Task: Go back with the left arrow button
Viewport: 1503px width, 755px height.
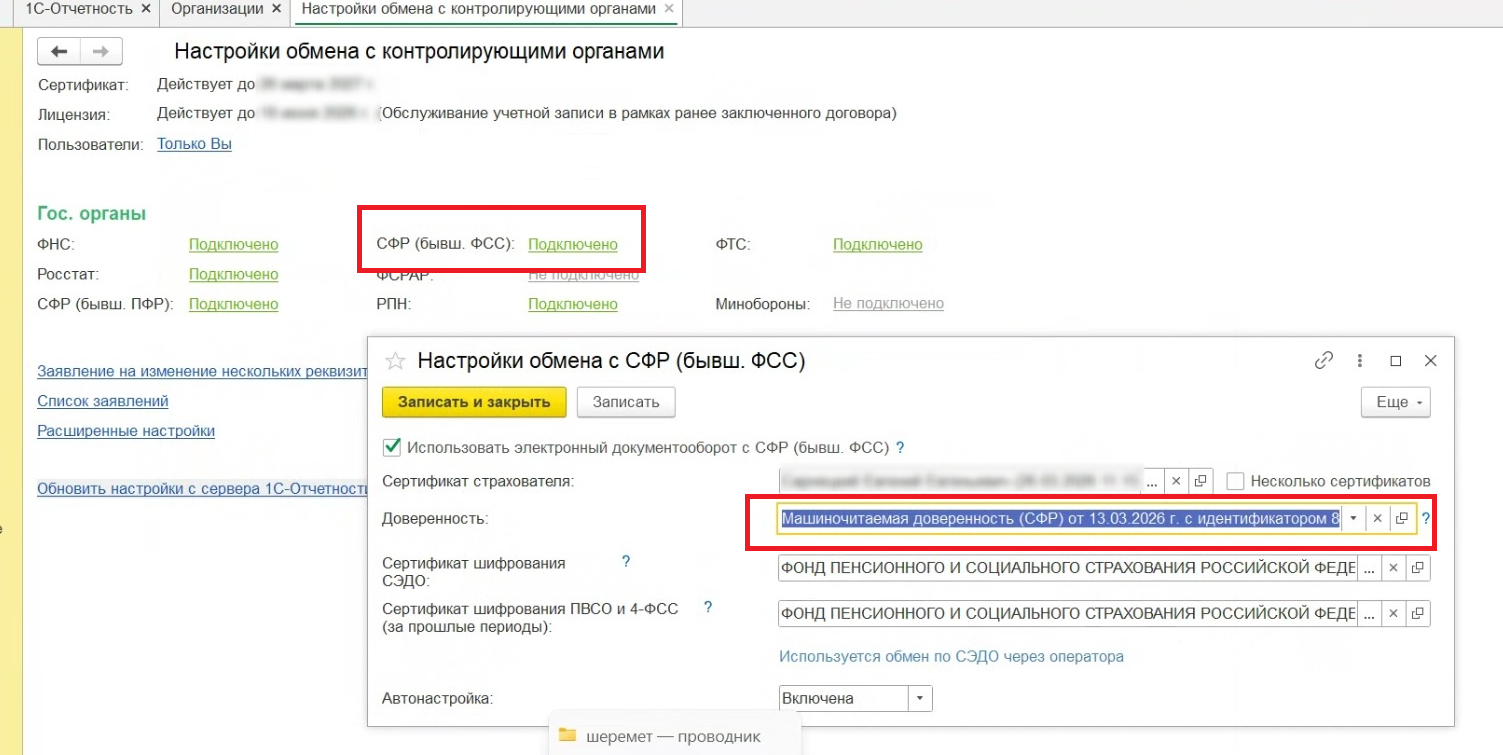Action: tap(59, 52)
